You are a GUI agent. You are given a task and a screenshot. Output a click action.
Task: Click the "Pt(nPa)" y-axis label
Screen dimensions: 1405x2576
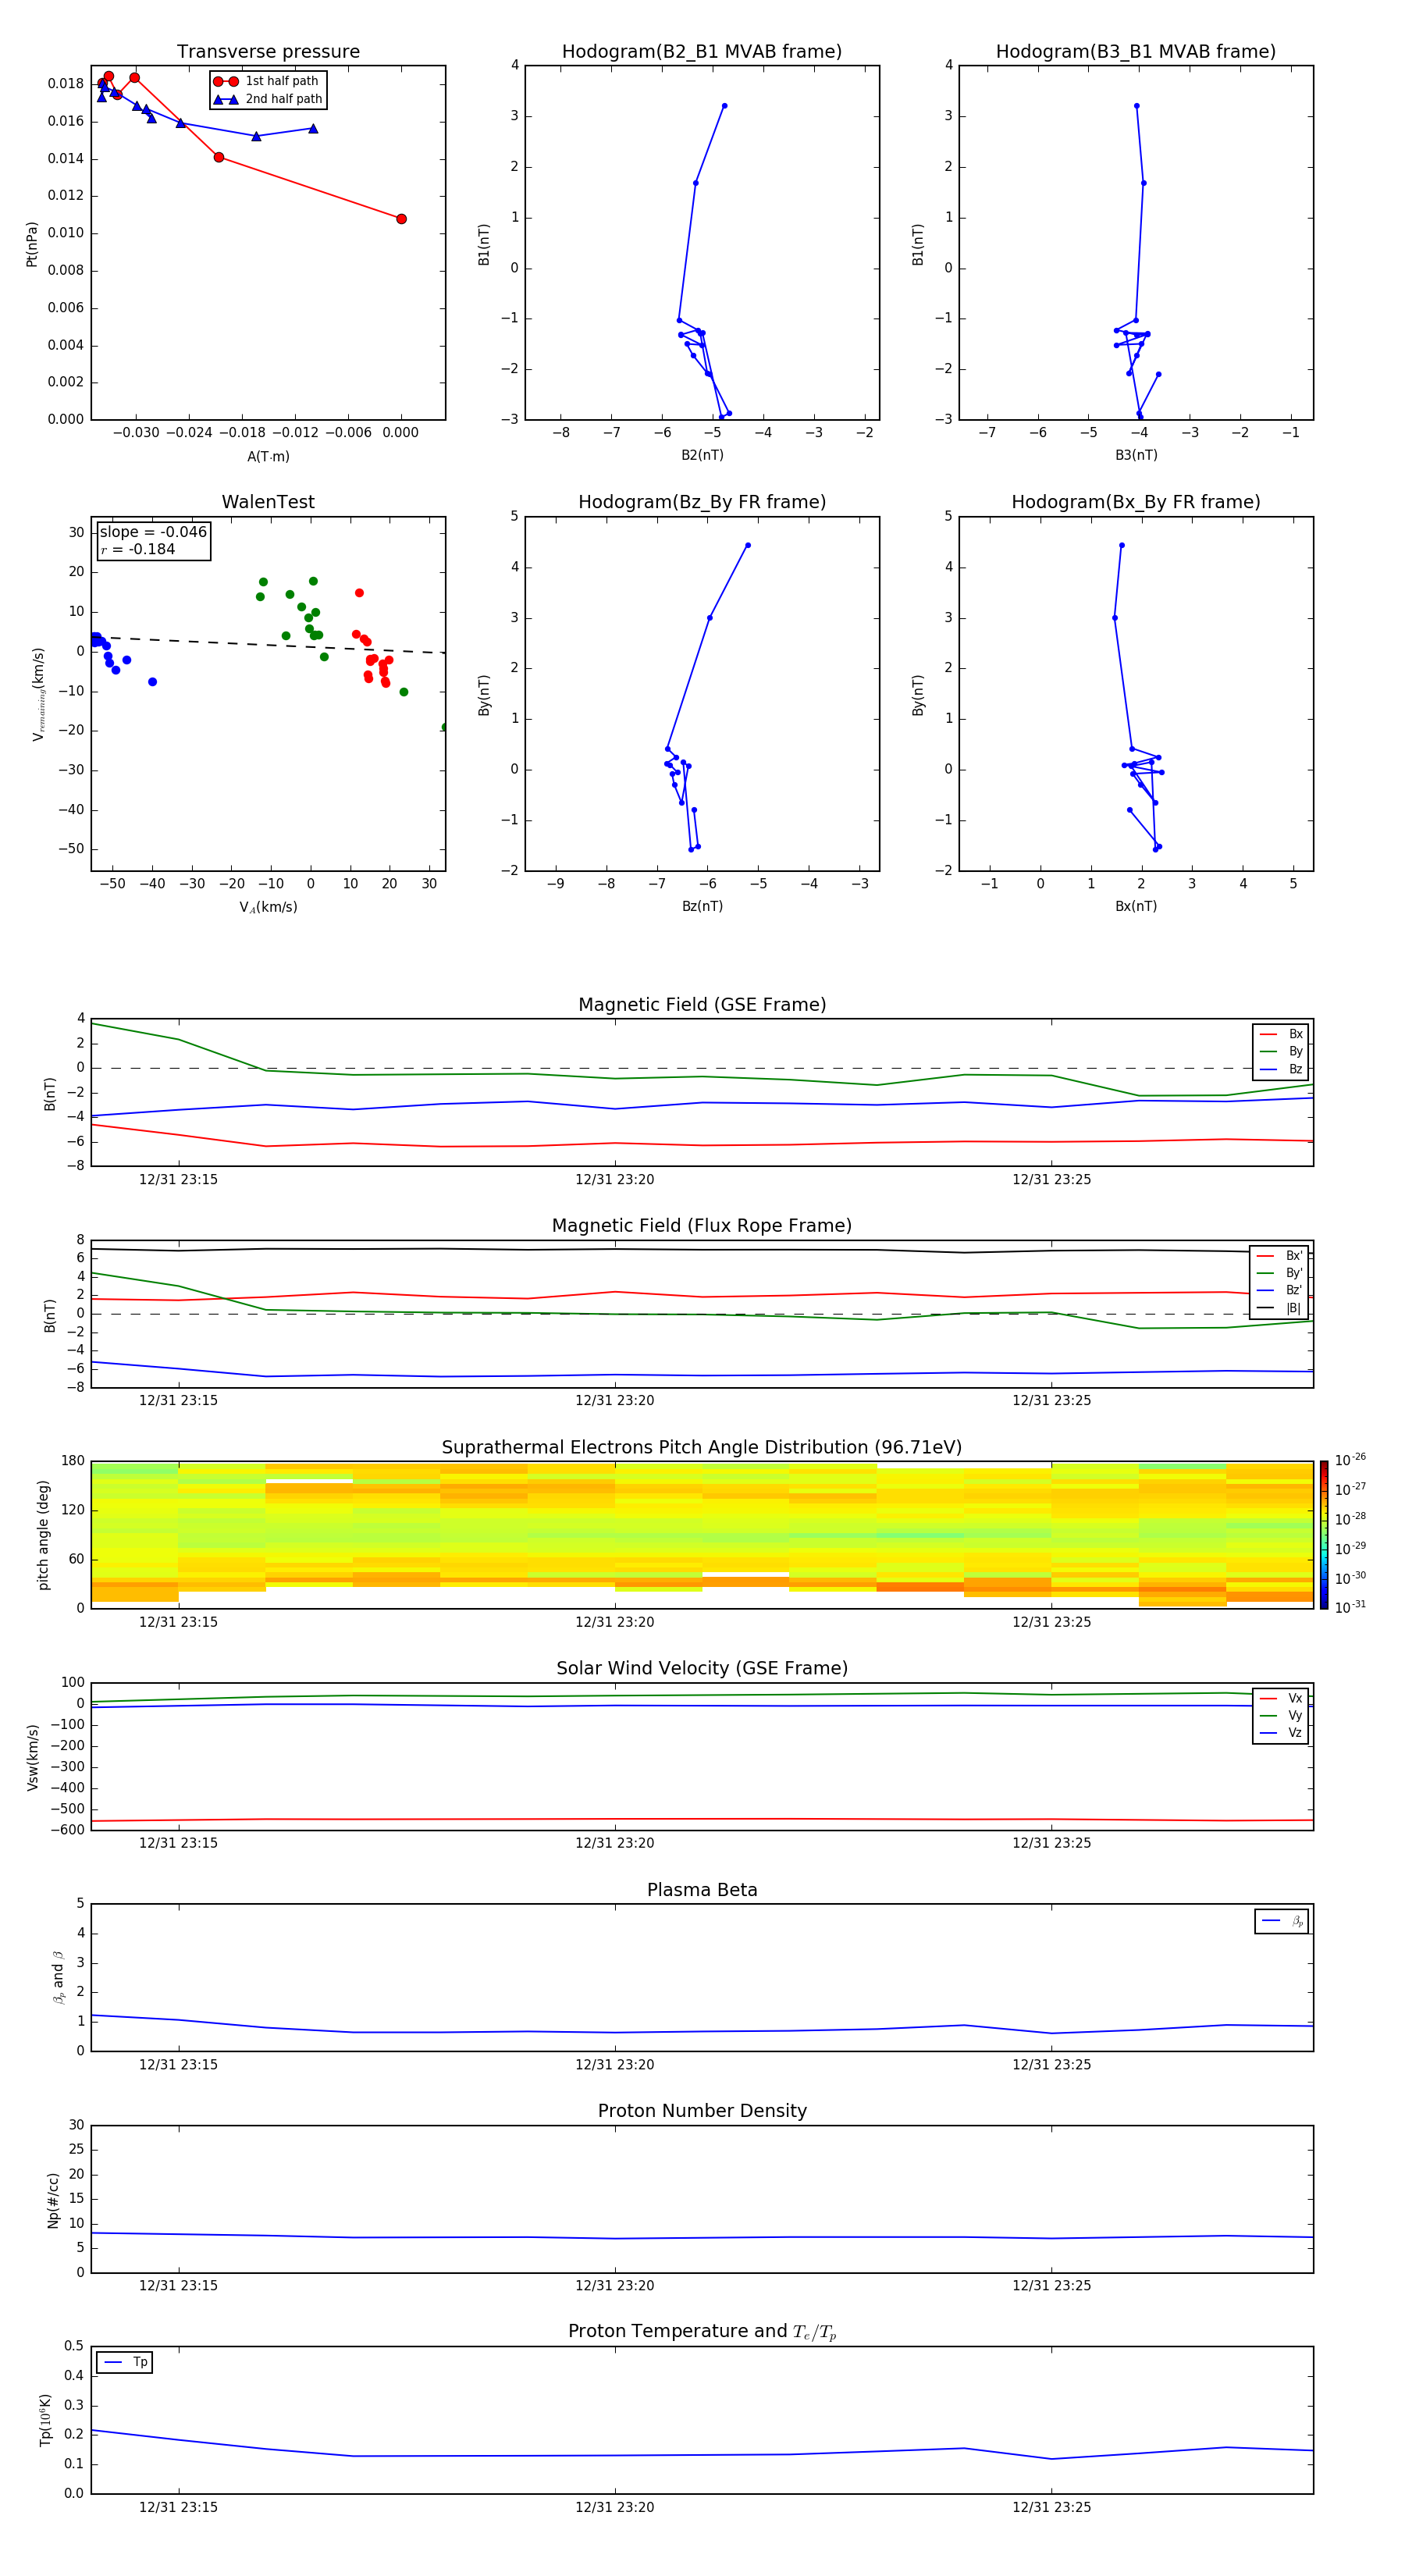[x=32, y=244]
